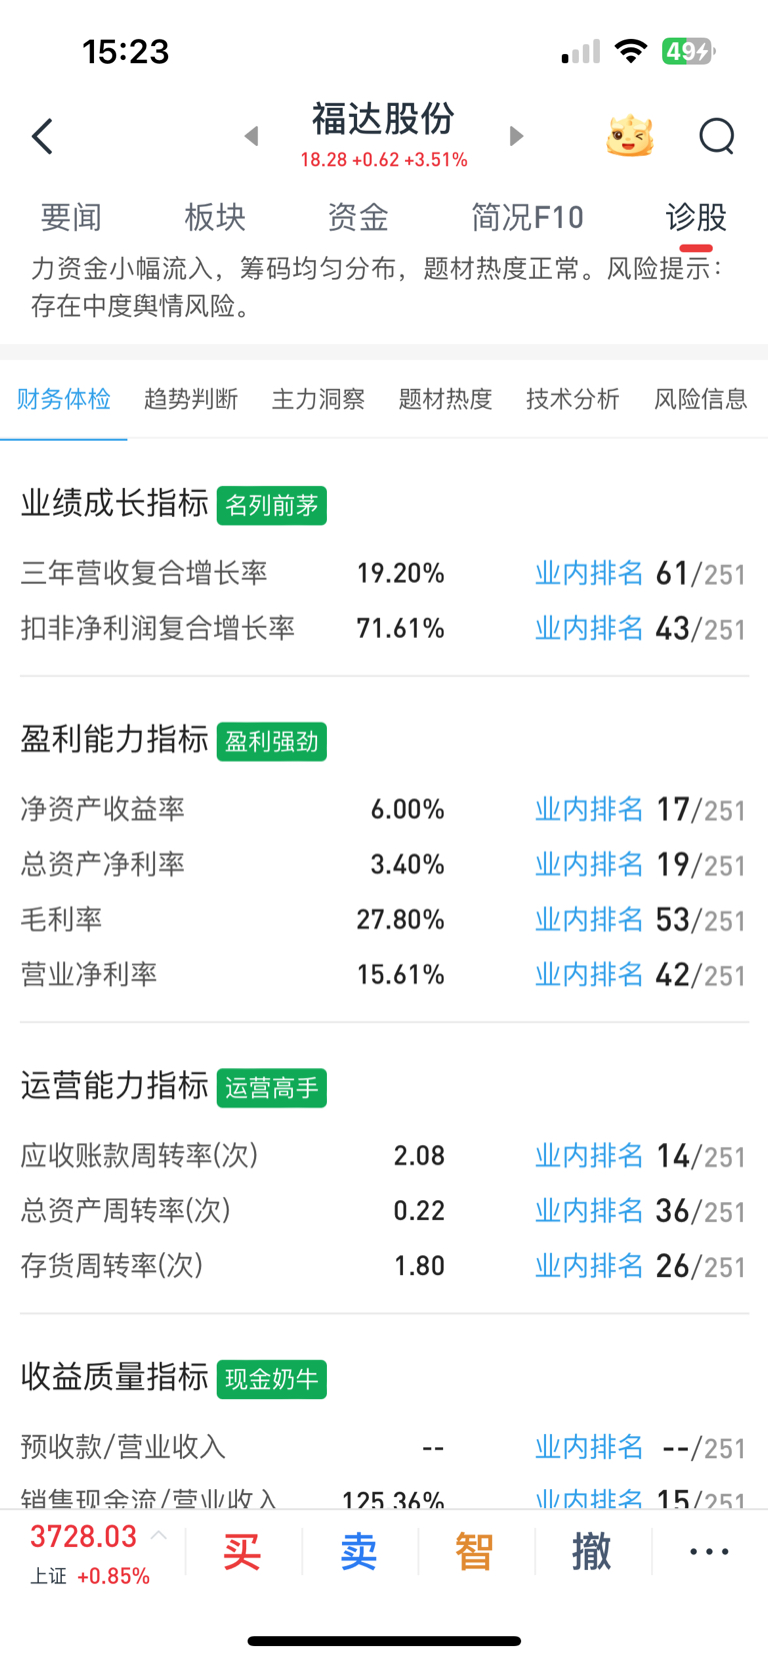
Task: Tap the 福达股份 stock title
Action: tap(383, 119)
